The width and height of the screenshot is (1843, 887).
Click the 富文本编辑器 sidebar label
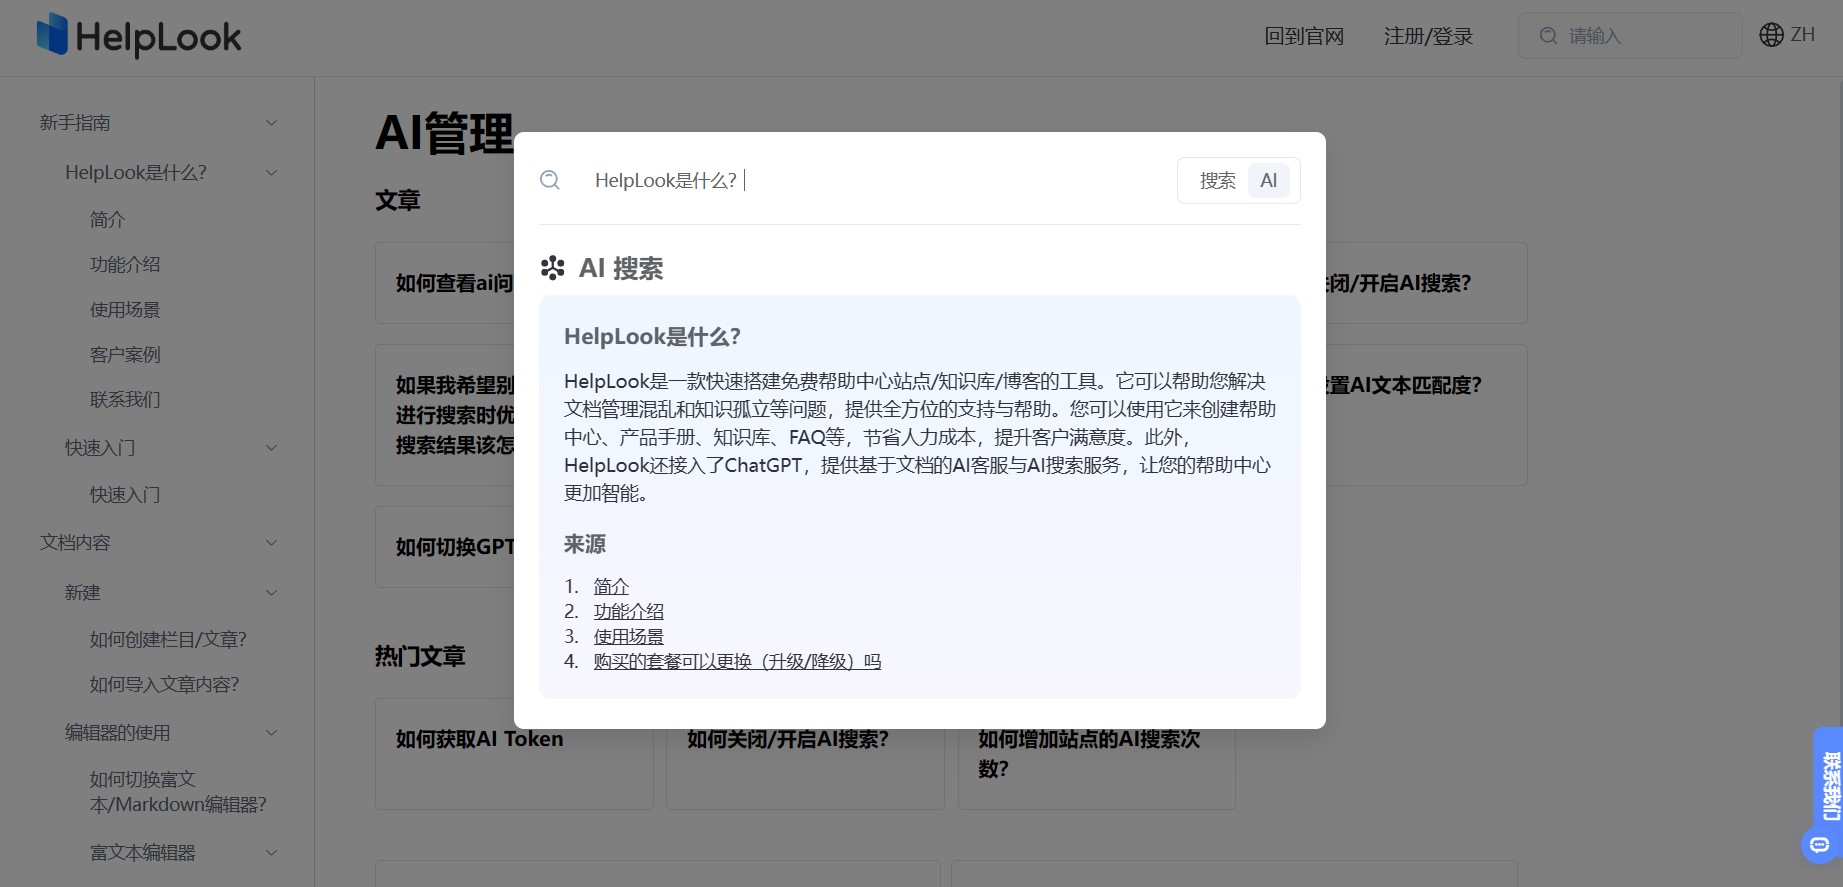click(x=143, y=853)
